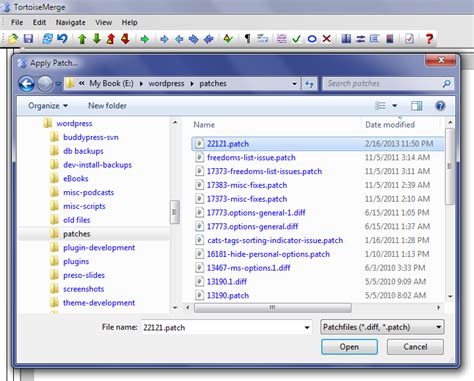Viewport: 474px width, 381px height.
Task: Sort by the Name column header
Action: (204, 125)
